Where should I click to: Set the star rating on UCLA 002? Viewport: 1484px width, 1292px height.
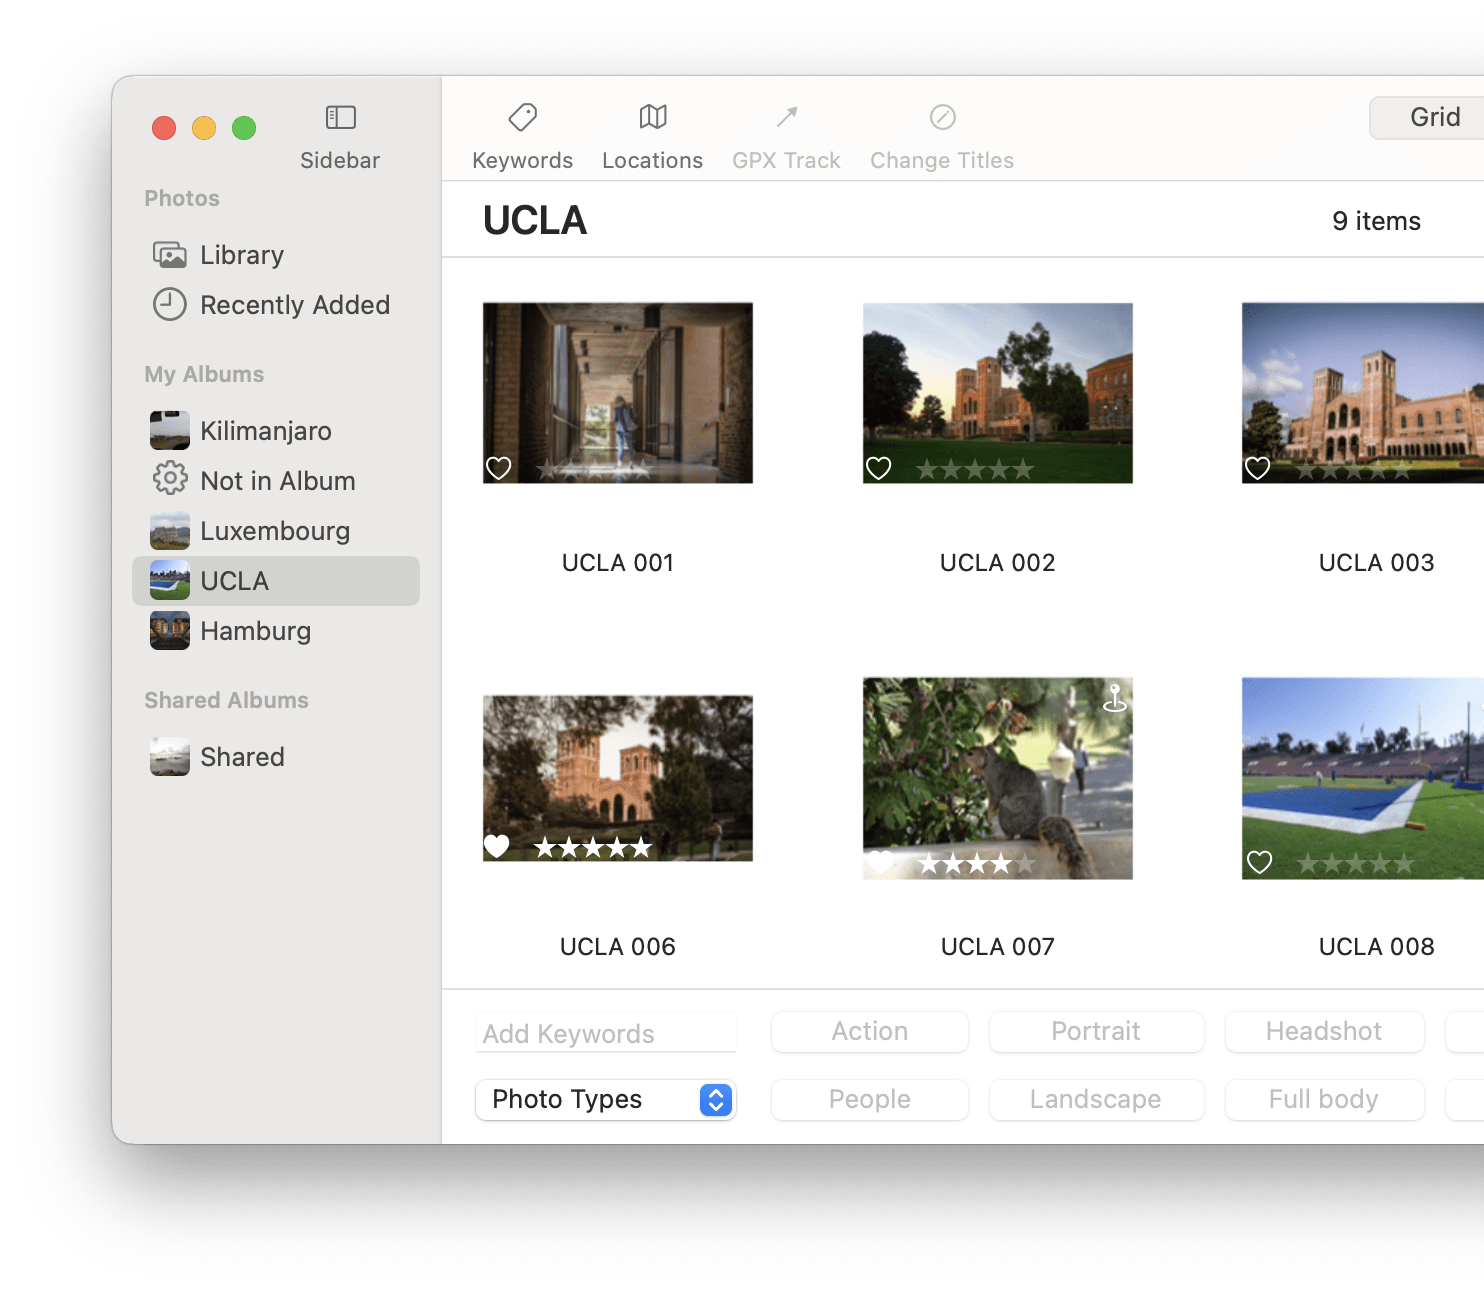pyautogui.click(x=975, y=469)
